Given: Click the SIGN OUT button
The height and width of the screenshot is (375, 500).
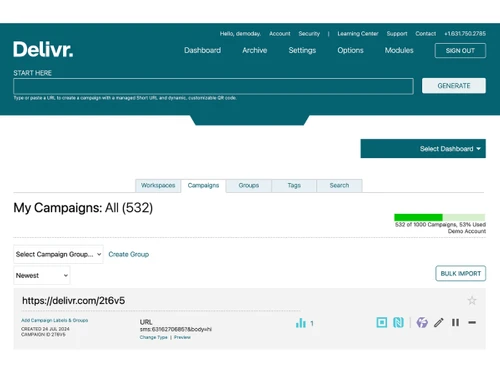Looking at the screenshot, I should tap(460, 51).
